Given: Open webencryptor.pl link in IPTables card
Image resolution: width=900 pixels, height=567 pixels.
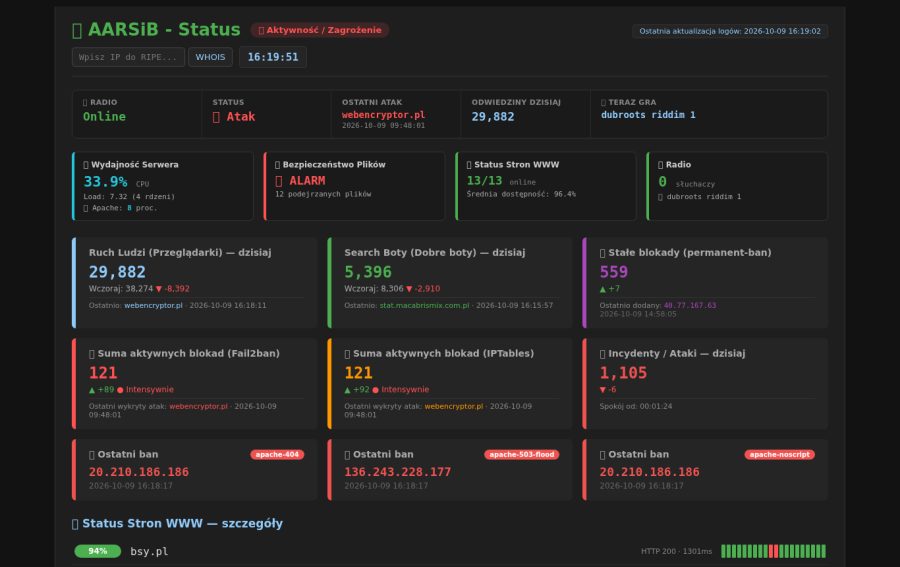Looking at the screenshot, I should click(453, 406).
